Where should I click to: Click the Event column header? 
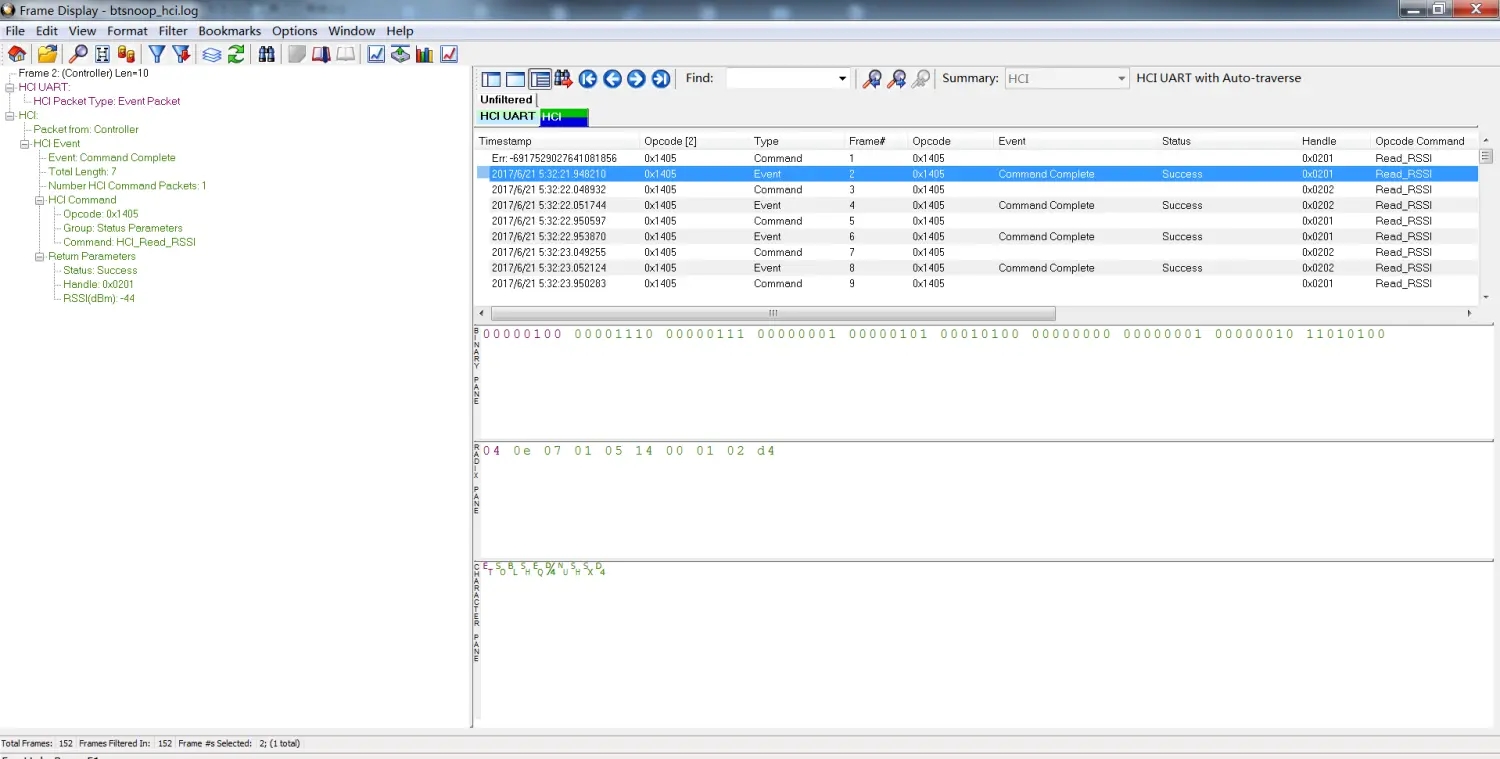[1075, 141]
